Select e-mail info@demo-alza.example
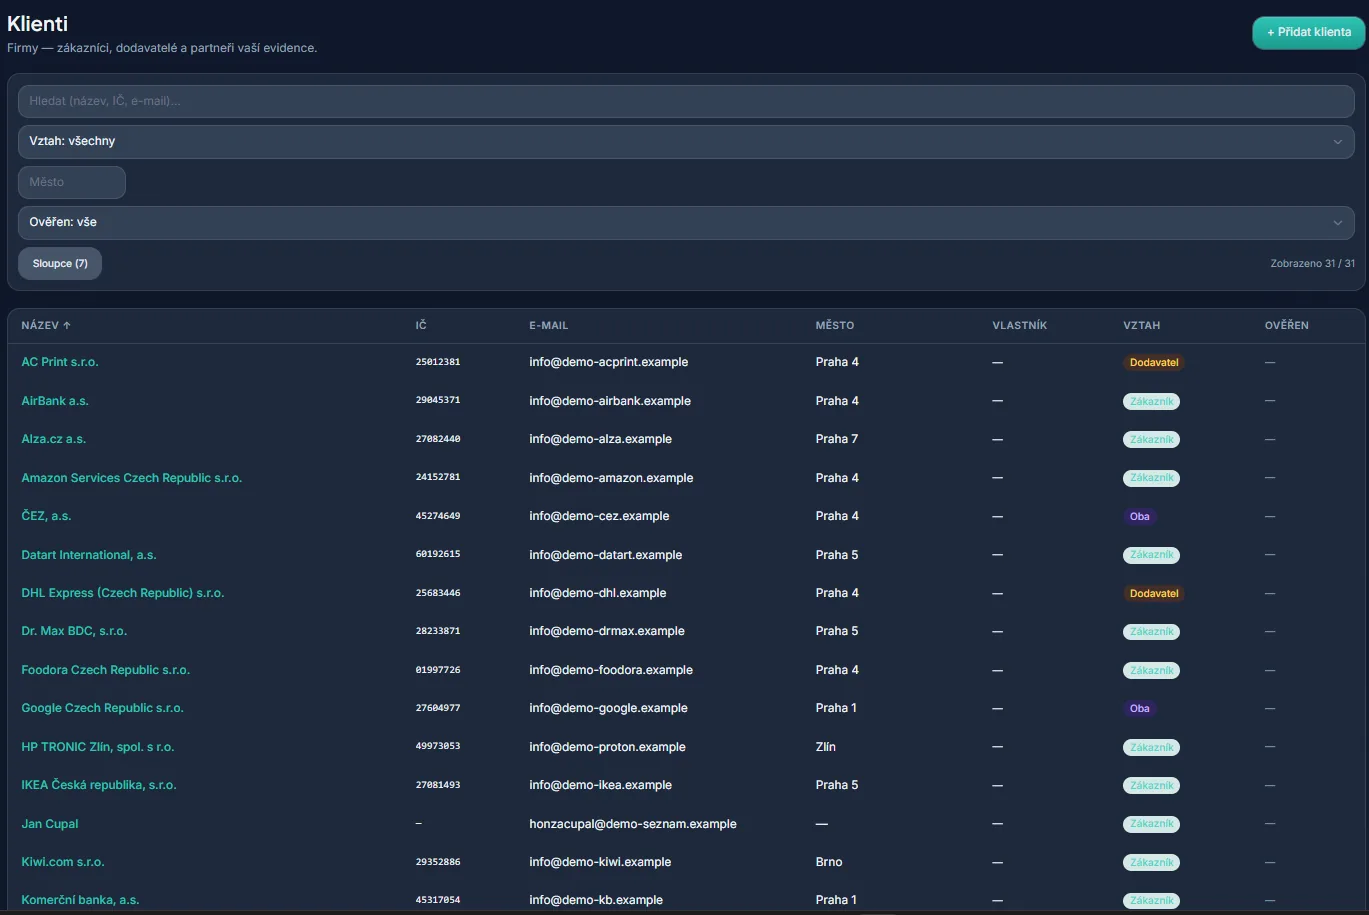This screenshot has height=915, width=1369. pyautogui.click(x=601, y=439)
